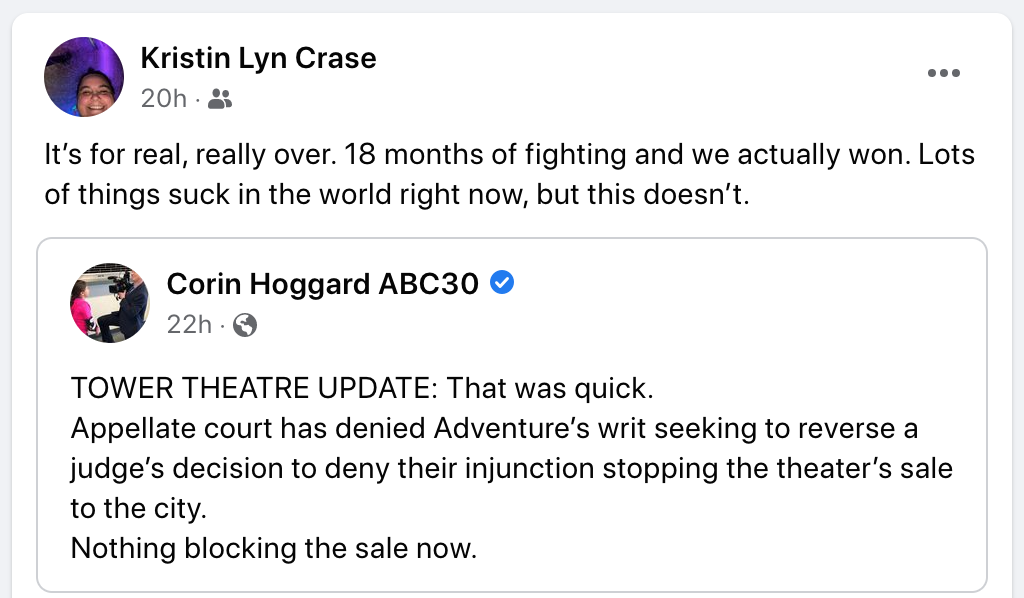Open the three-dot post options menu
The width and height of the screenshot is (1024, 598).
[x=943, y=73]
